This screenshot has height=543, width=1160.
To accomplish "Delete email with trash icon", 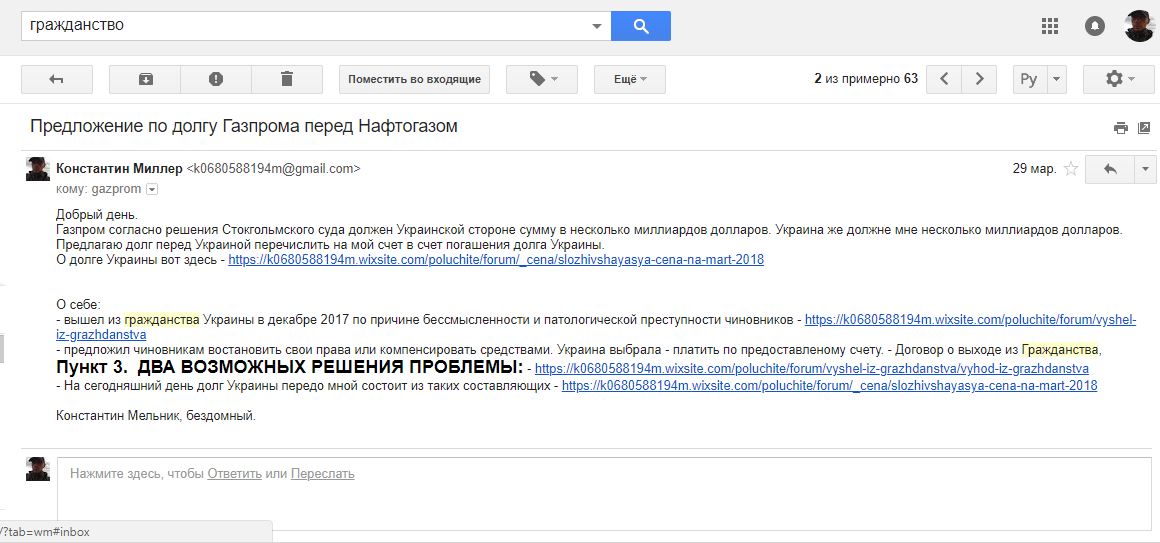I will [287, 79].
